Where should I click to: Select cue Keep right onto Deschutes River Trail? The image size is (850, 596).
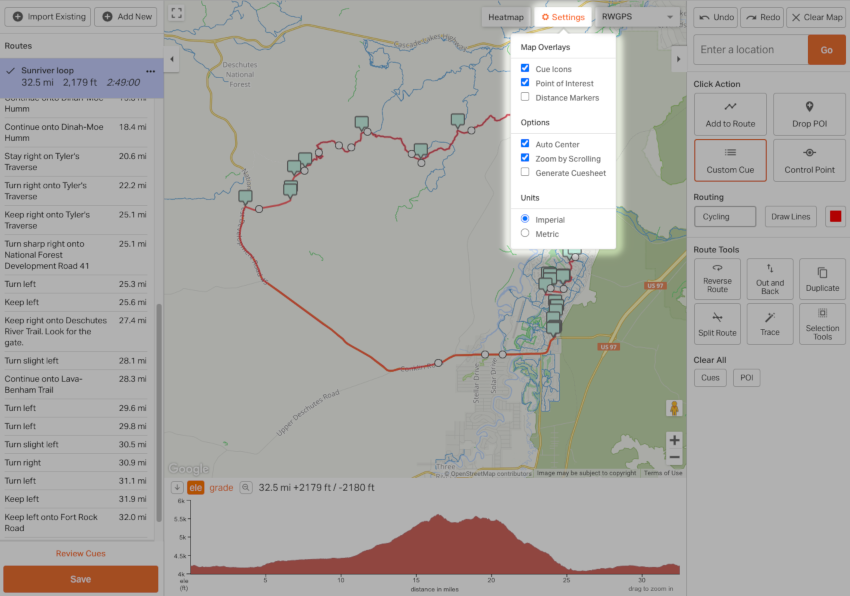point(75,331)
